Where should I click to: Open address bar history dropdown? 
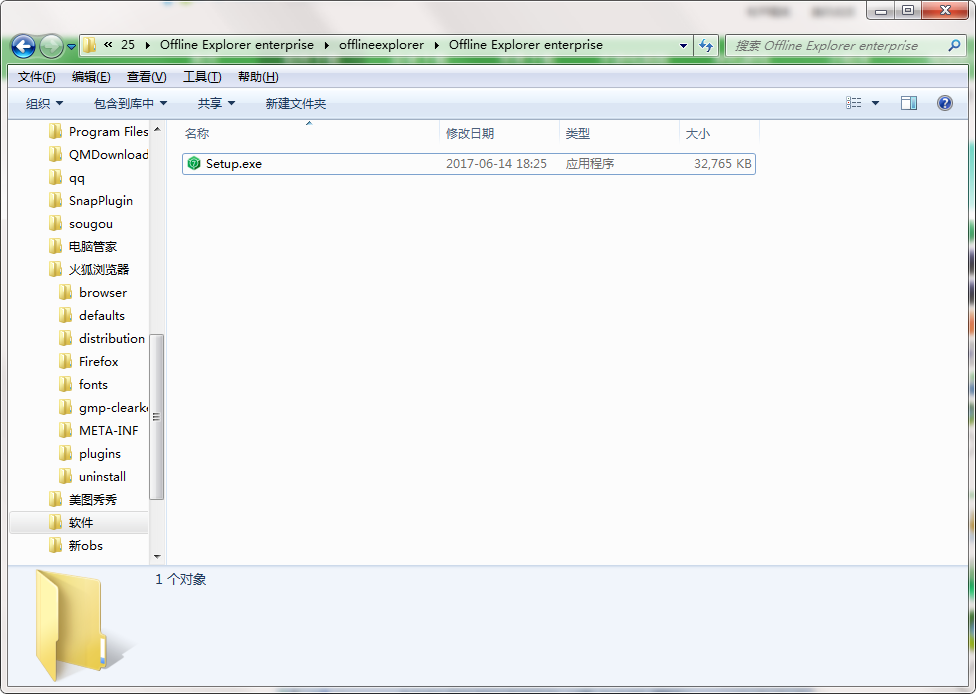(683, 45)
